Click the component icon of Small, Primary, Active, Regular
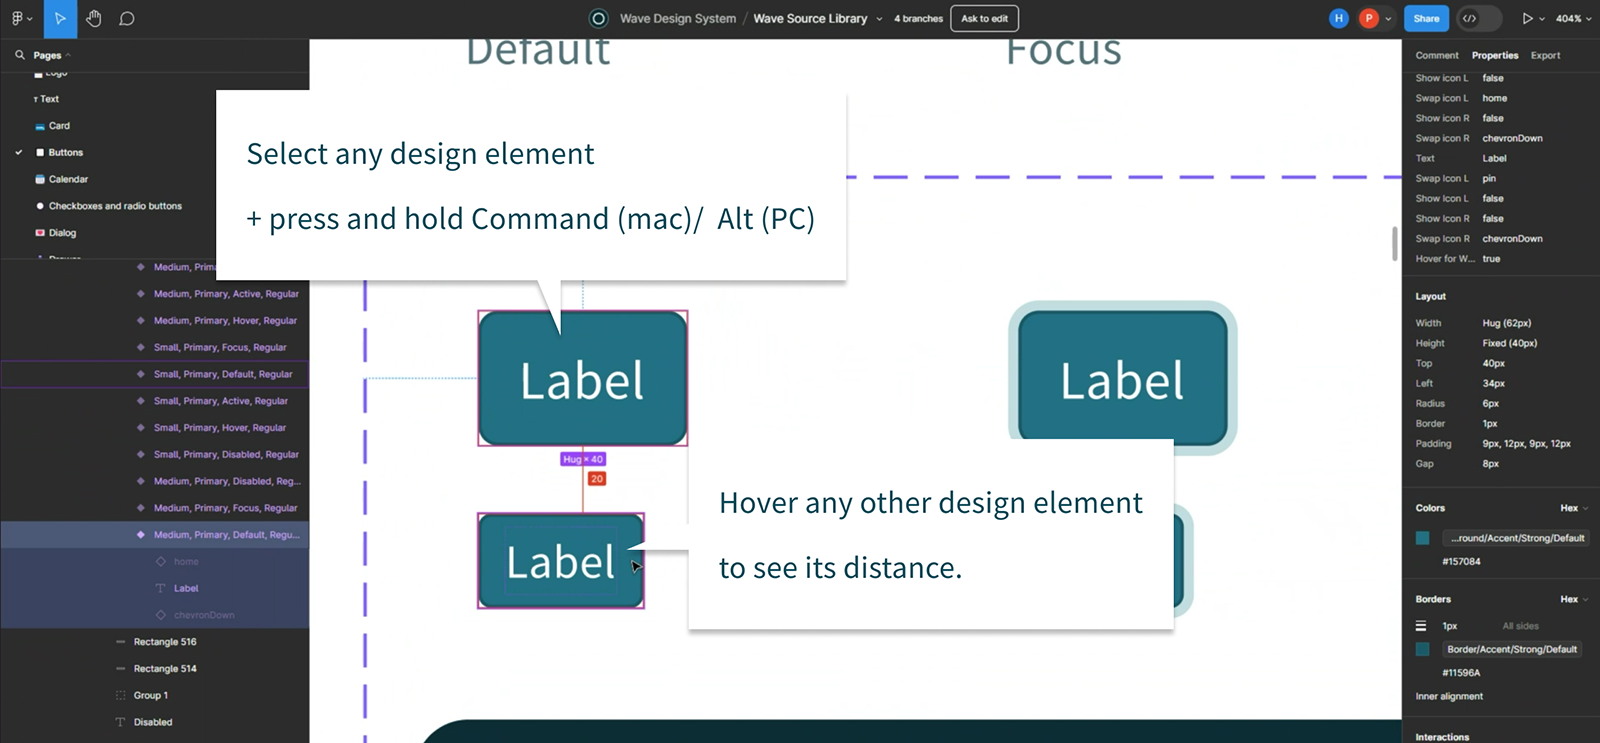 tap(140, 401)
